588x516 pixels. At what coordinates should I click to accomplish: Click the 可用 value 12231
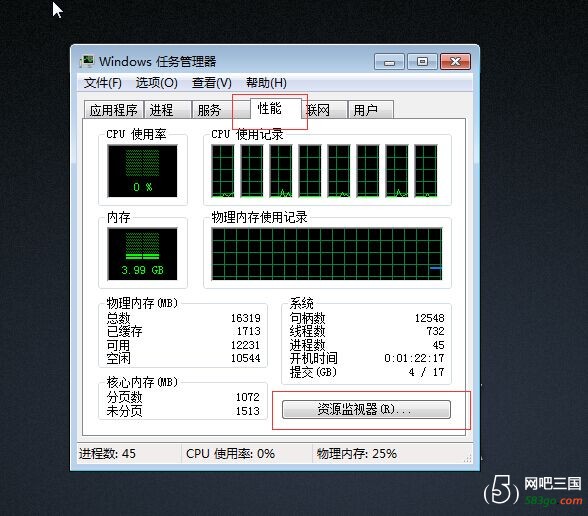point(245,345)
